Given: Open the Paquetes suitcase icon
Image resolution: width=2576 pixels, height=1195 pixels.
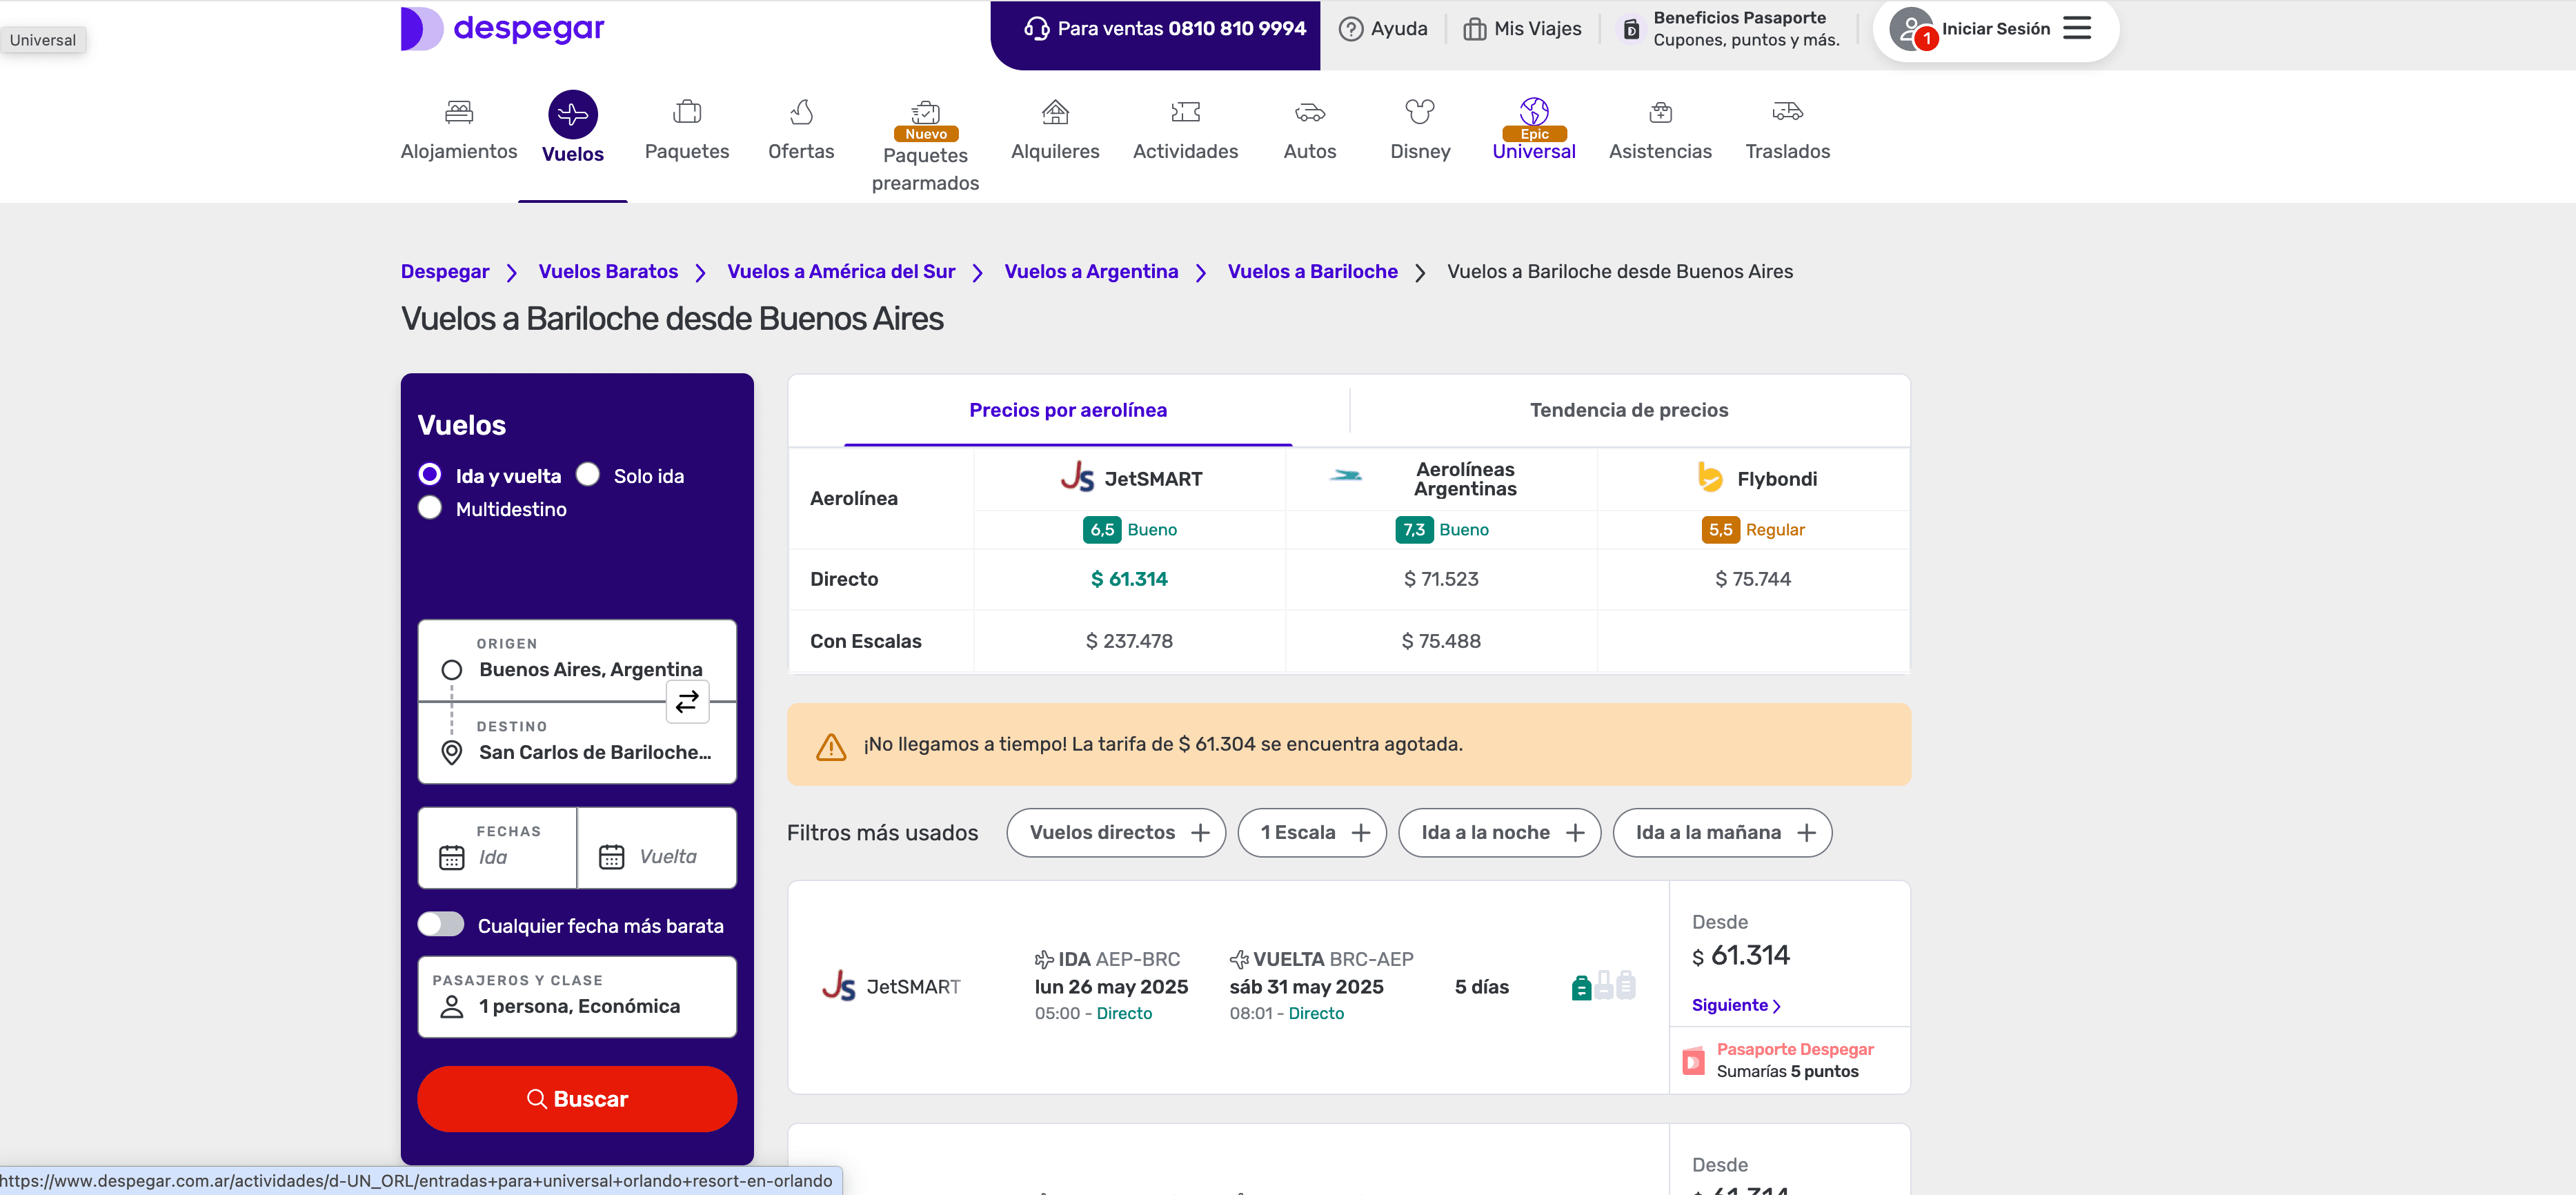Looking at the screenshot, I should [686, 112].
